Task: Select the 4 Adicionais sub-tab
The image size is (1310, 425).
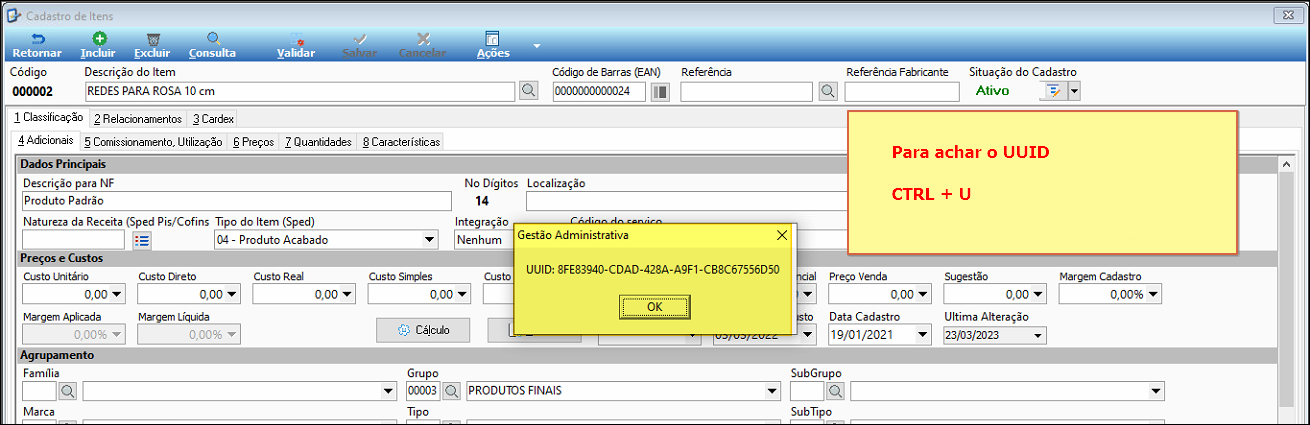Action: 45,141
